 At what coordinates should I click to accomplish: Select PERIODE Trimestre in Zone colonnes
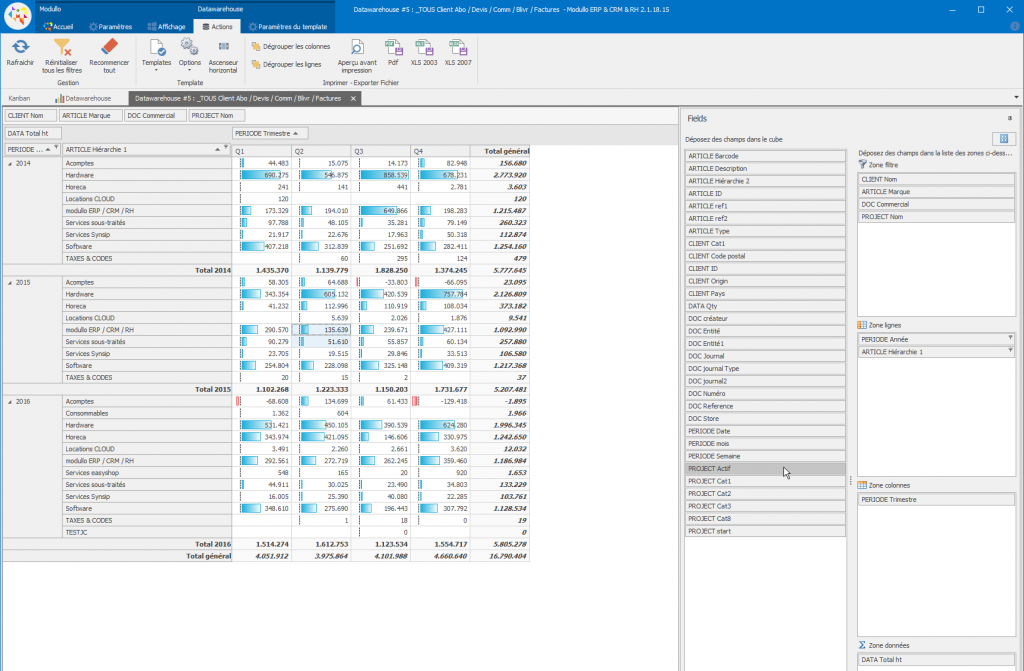tap(936, 499)
